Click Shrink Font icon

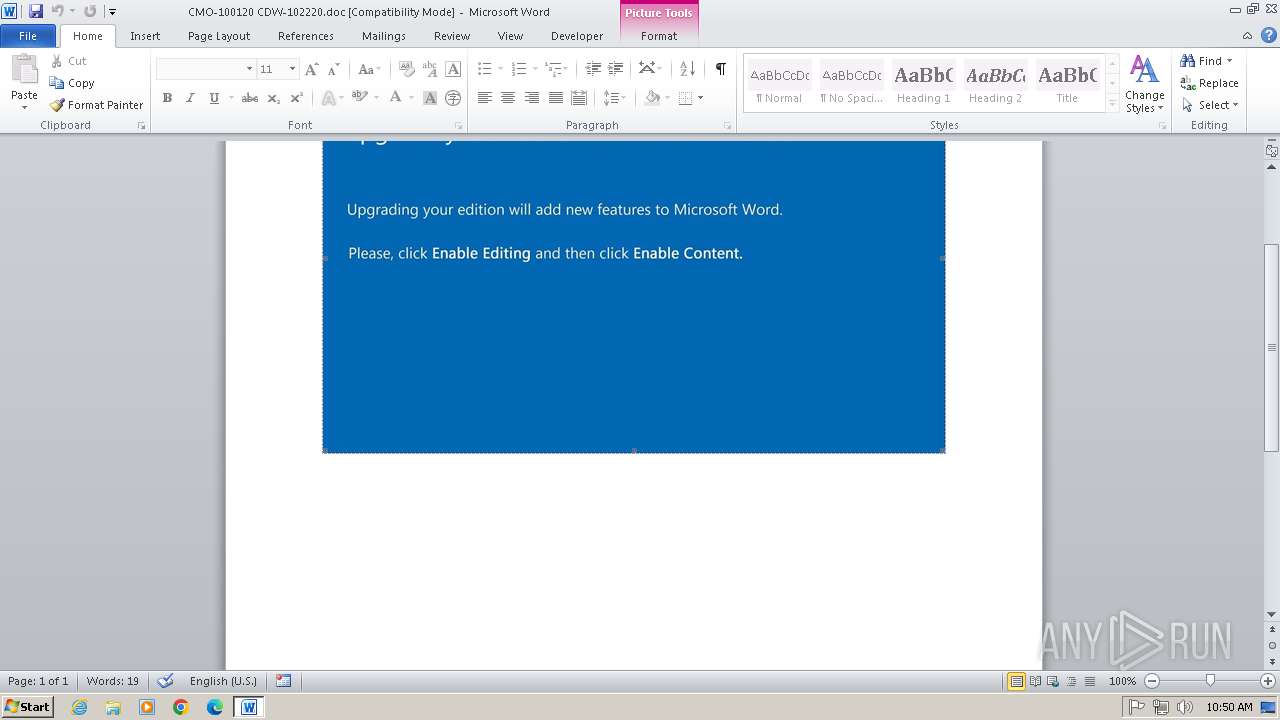point(334,69)
